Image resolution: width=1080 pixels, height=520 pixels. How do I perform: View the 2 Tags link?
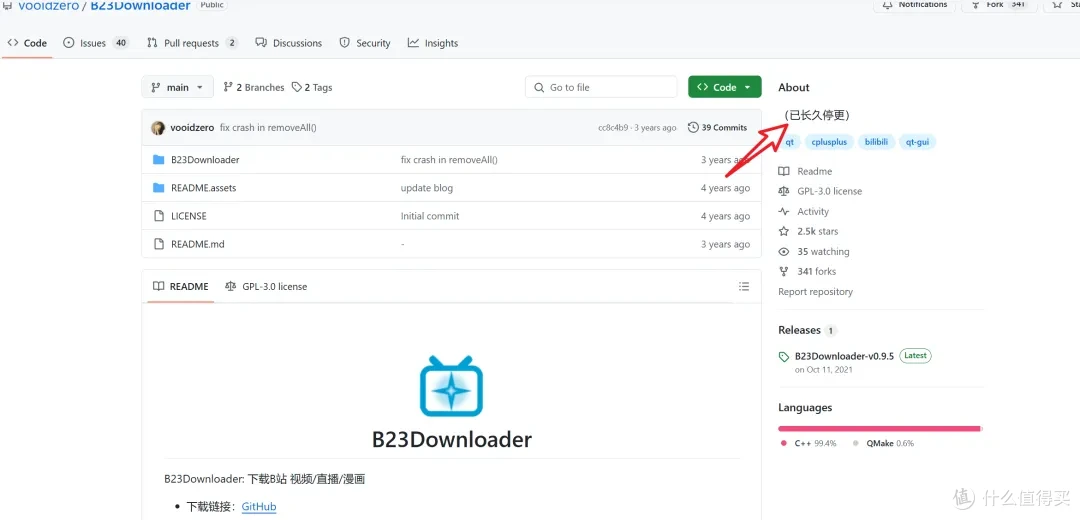point(311,87)
